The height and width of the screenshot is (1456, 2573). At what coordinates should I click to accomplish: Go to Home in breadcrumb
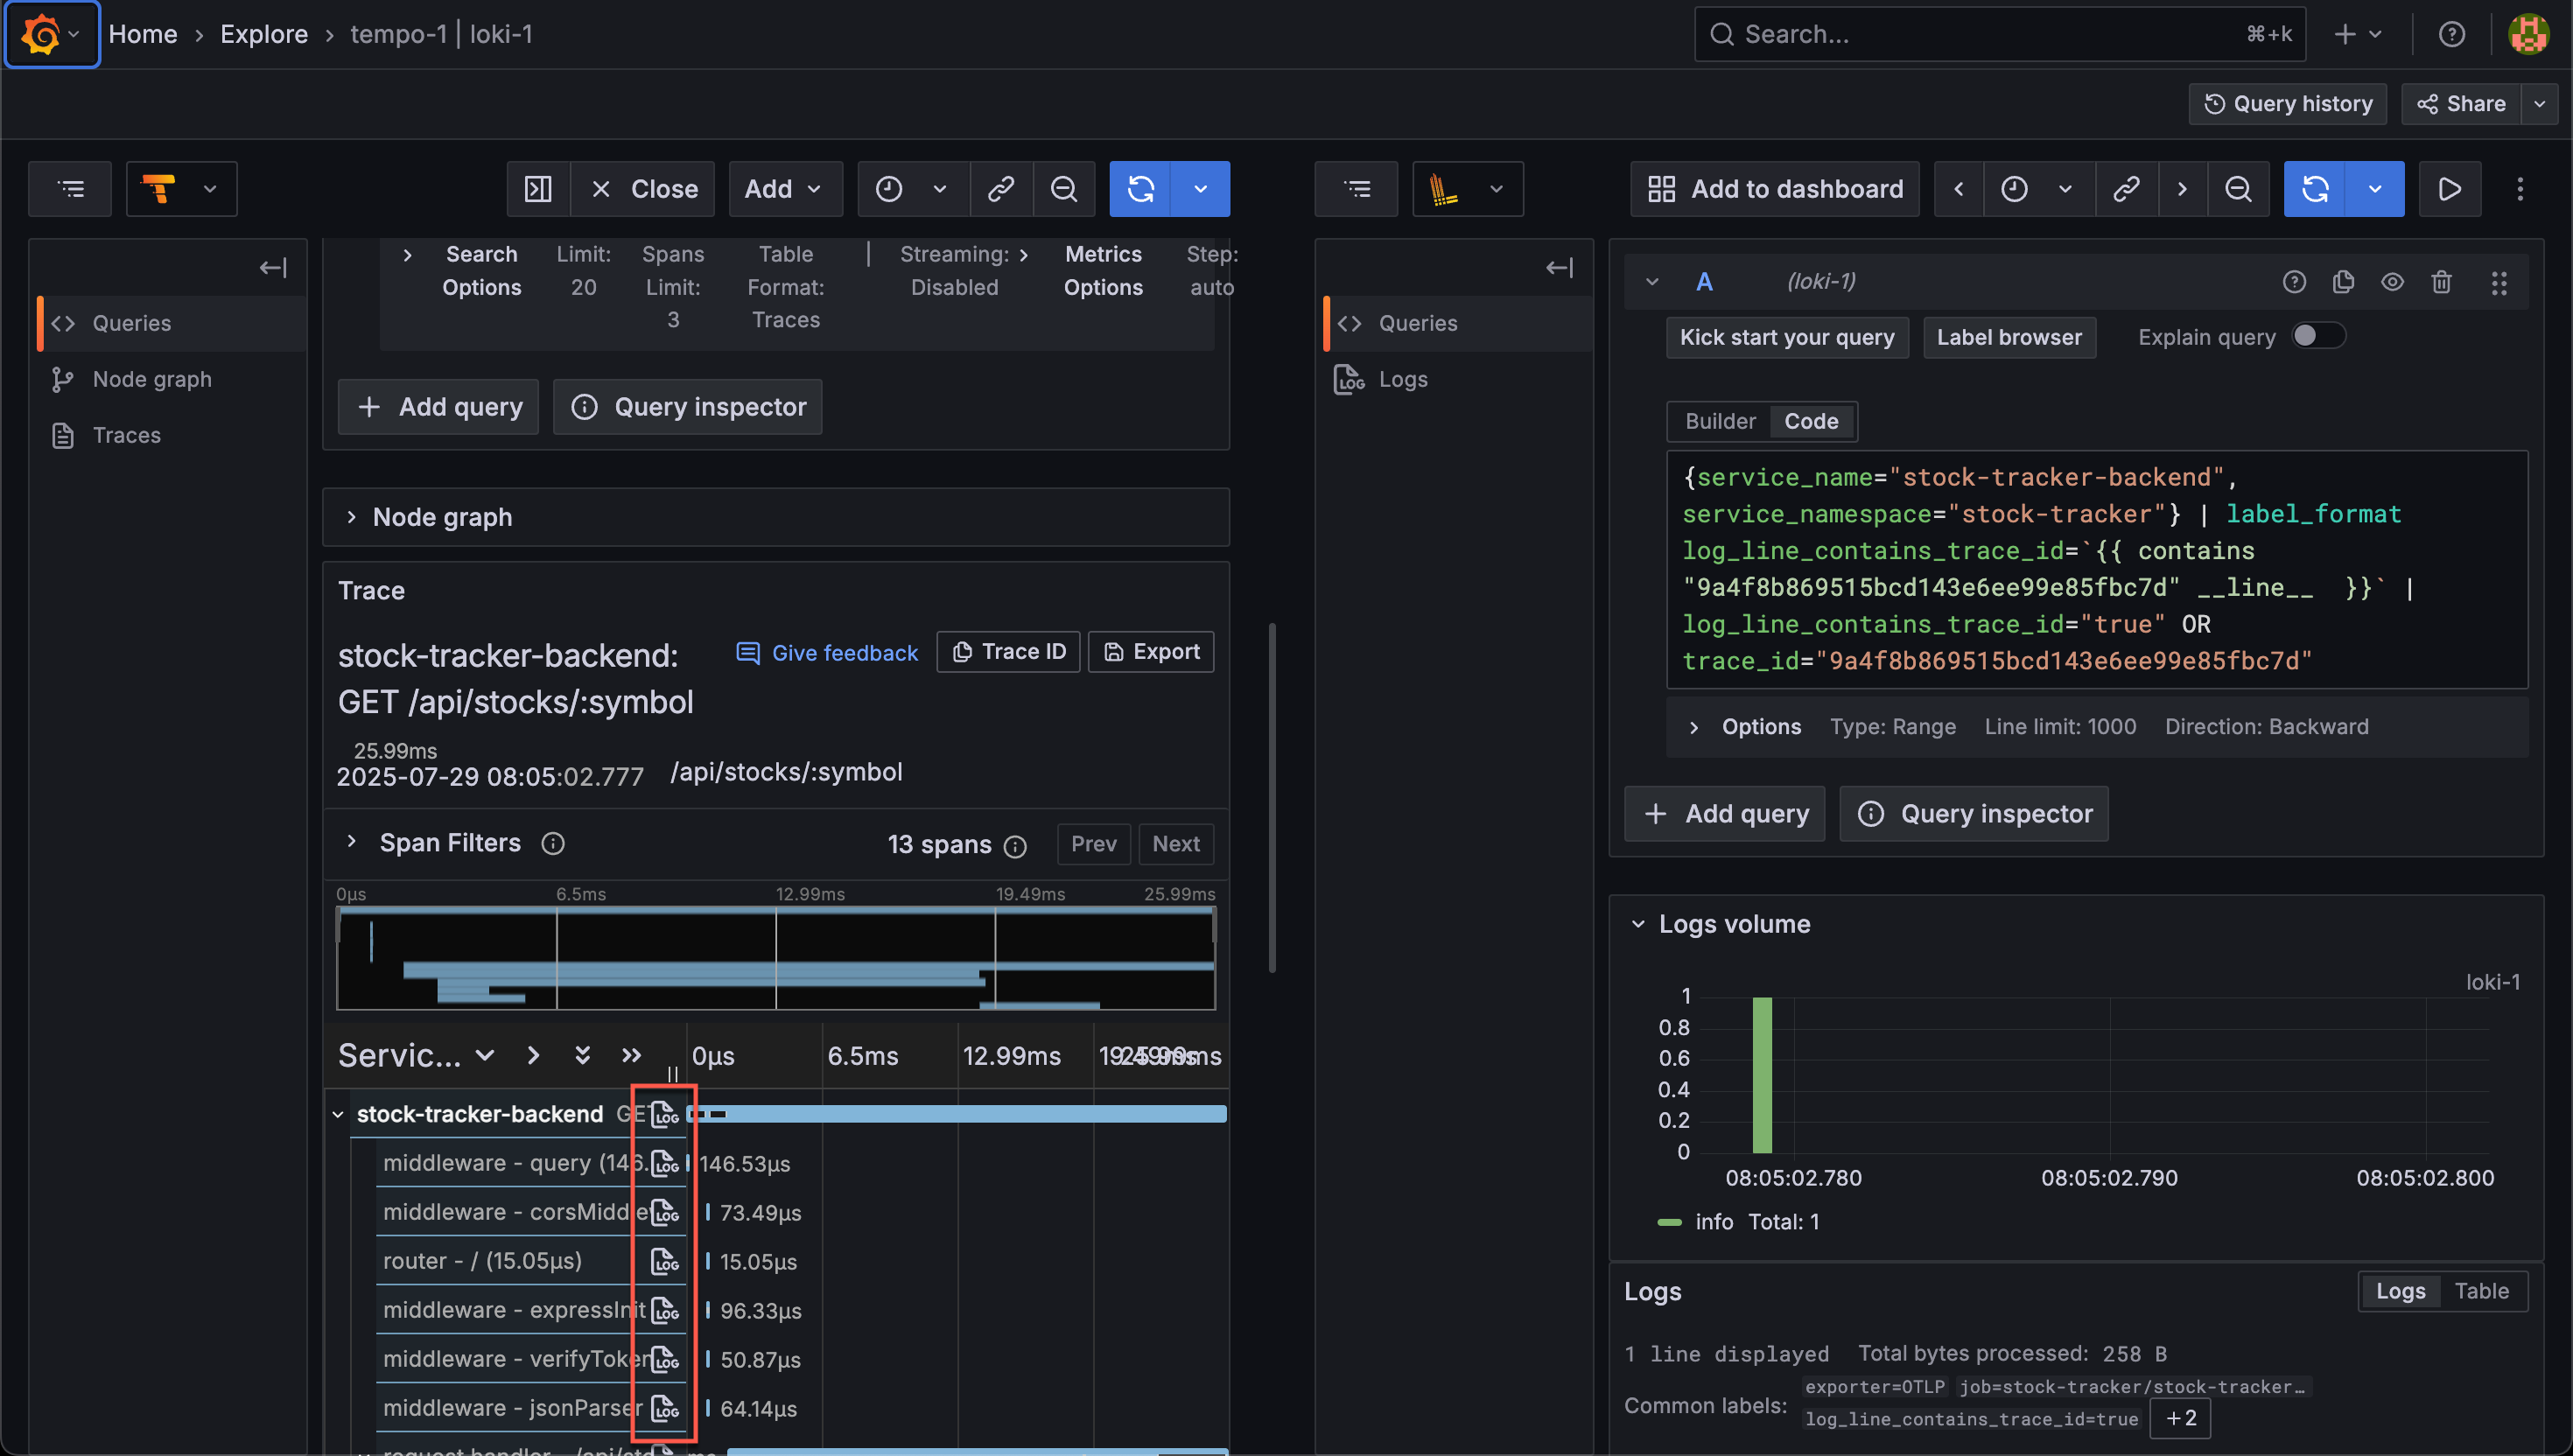click(142, 34)
